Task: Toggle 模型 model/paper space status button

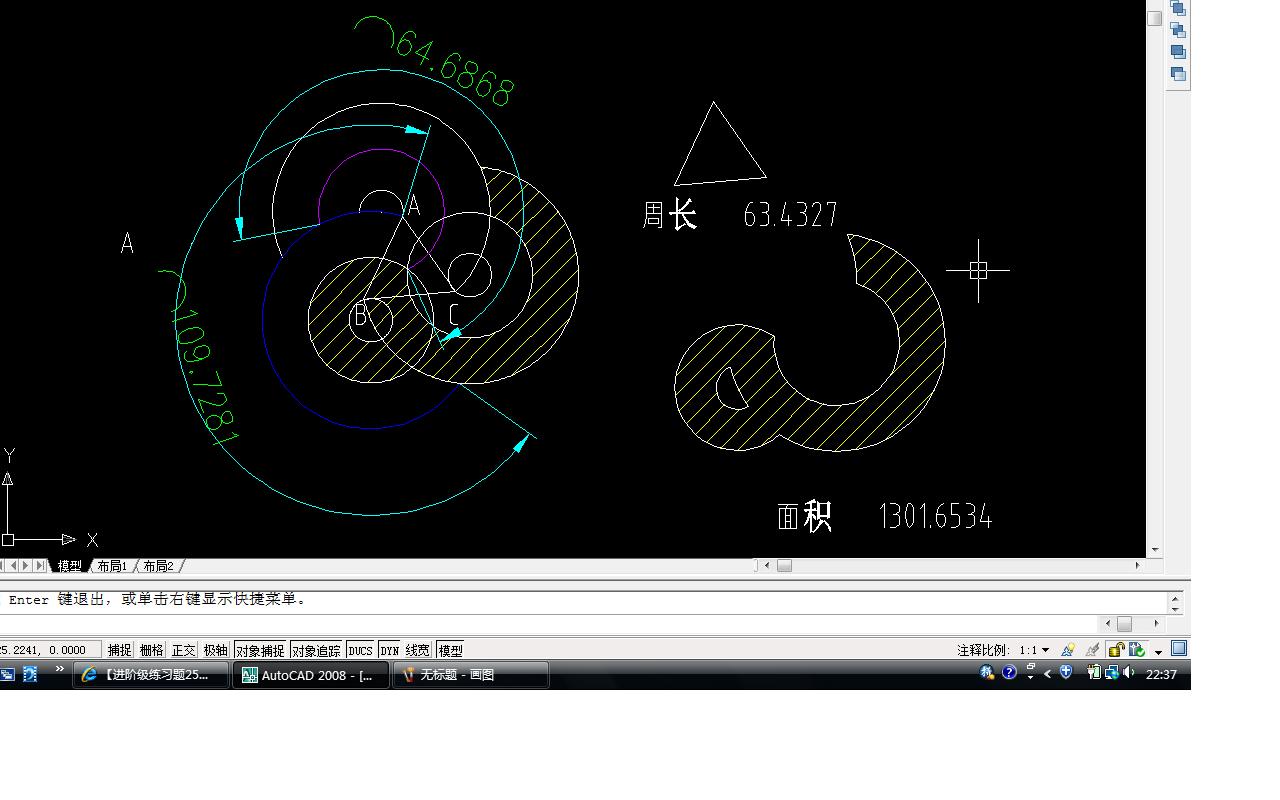Action: point(450,650)
